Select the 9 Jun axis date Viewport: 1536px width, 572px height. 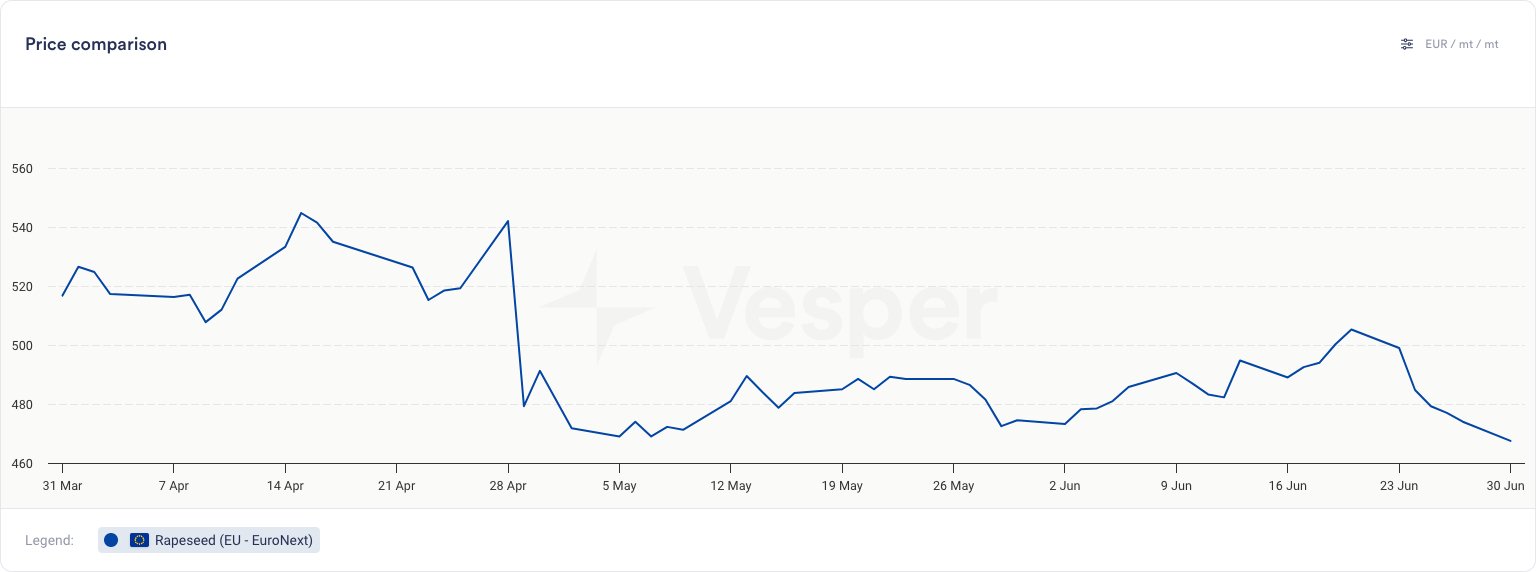(x=1176, y=486)
